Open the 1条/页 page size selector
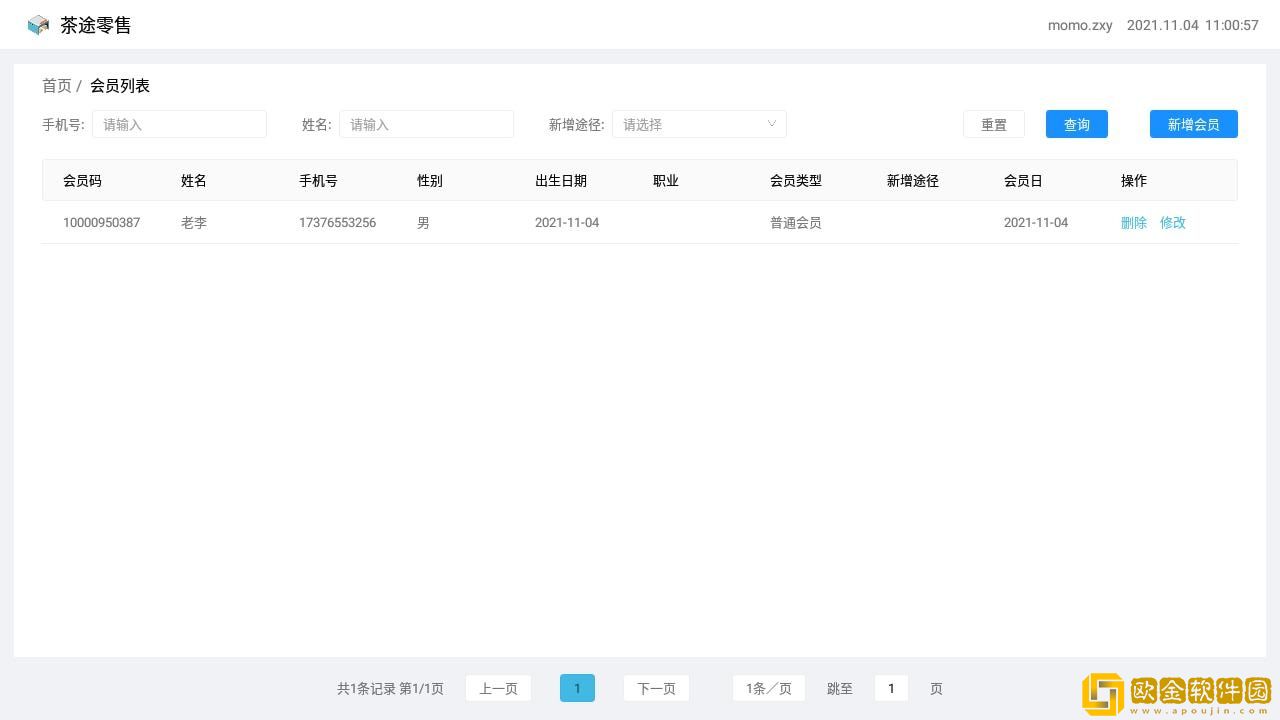 pos(768,688)
